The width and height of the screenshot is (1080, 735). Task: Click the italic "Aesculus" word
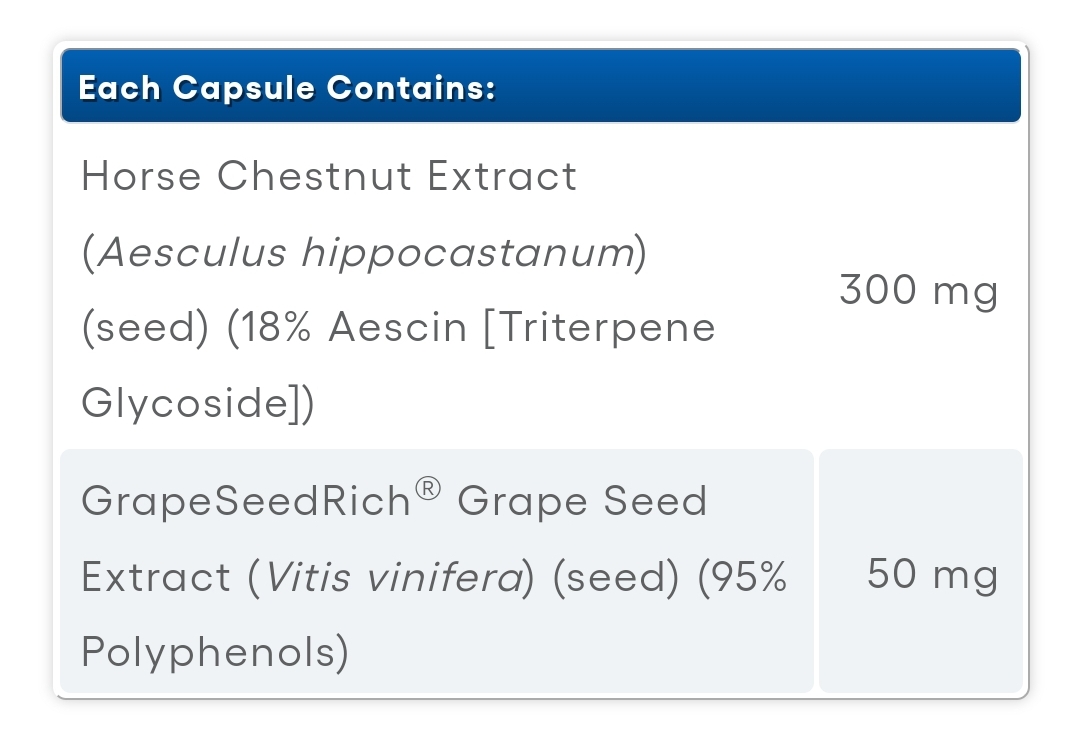tap(193, 252)
